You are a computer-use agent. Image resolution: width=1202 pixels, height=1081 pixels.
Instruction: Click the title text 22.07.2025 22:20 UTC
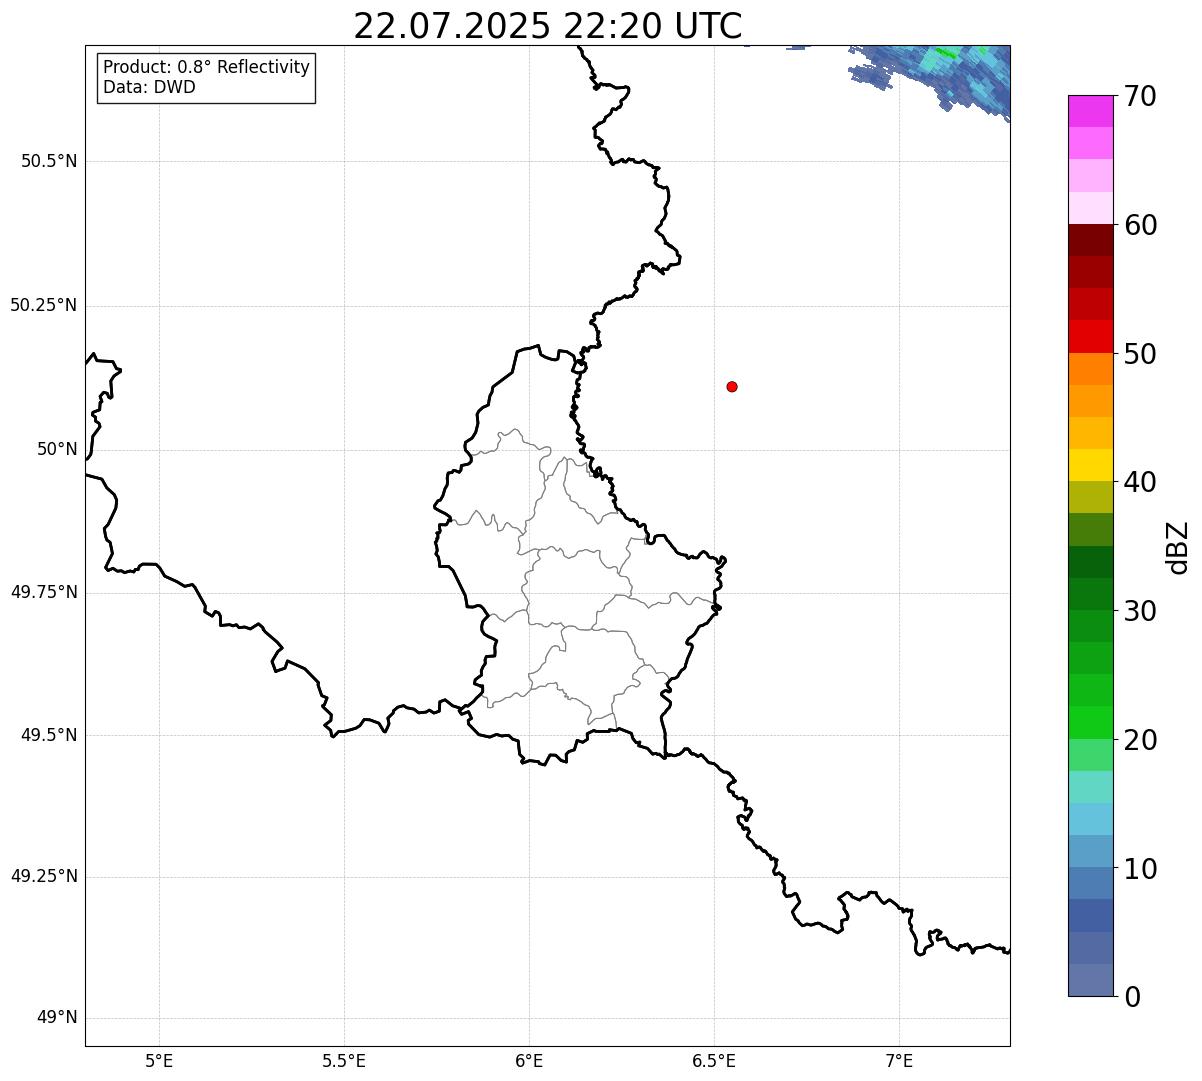coord(548,26)
